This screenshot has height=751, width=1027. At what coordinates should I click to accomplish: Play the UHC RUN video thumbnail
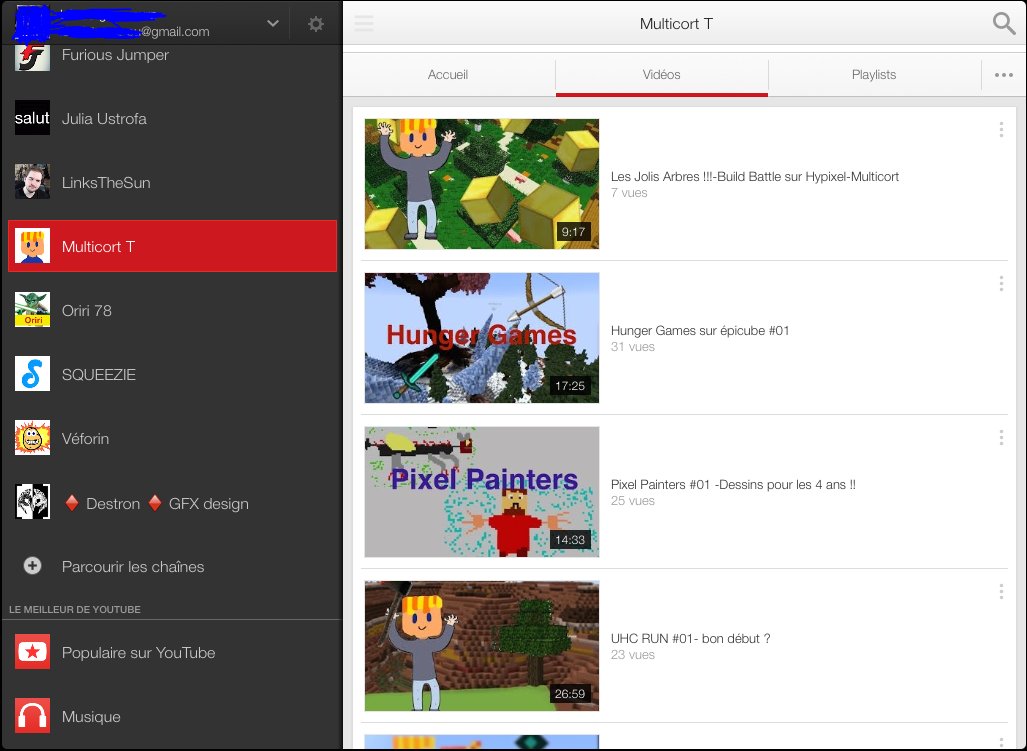coord(481,646)
